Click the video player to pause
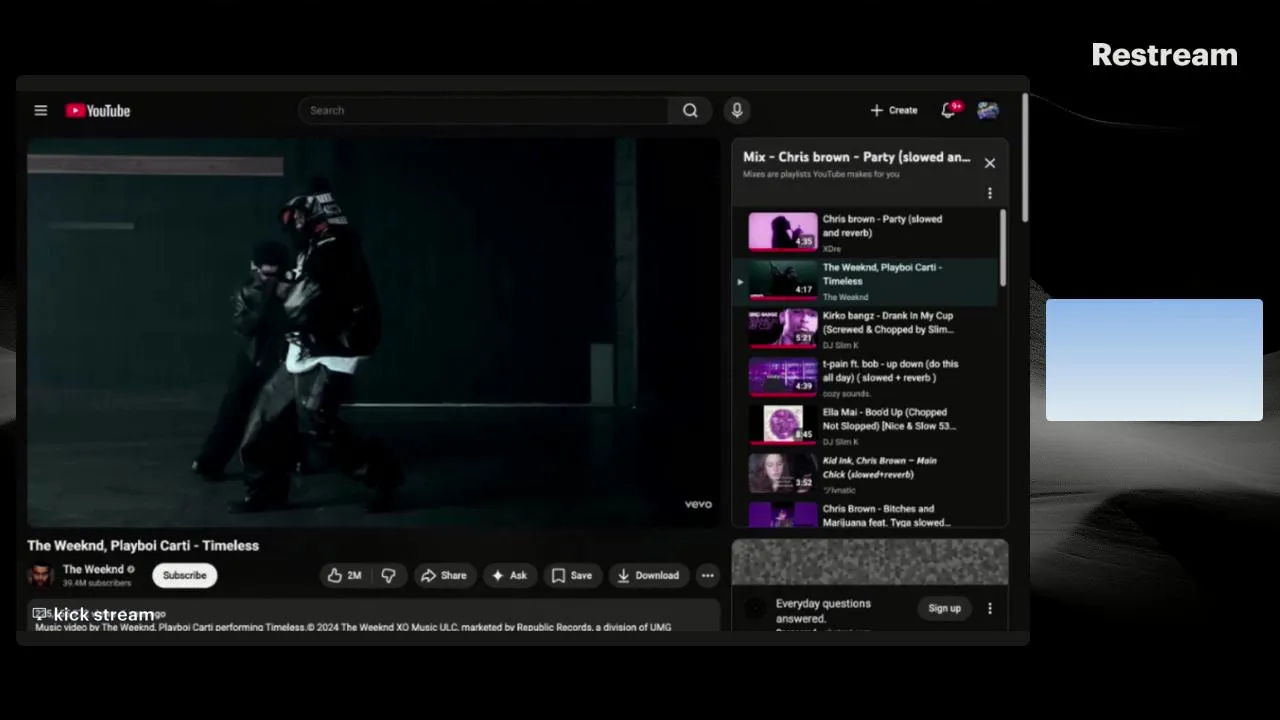This screenshot has height=720, width=1280. tap(373, 332)
